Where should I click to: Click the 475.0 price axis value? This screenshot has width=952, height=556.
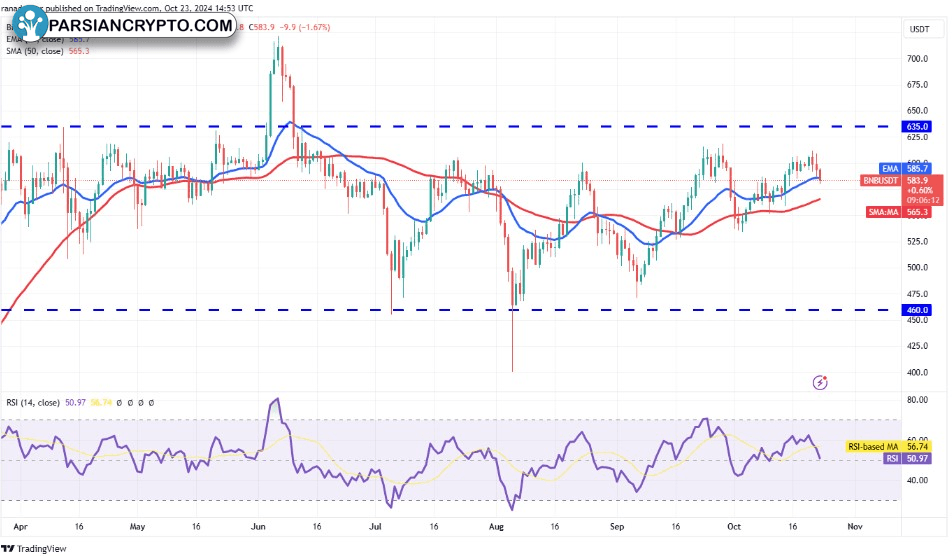coord(917,294)
